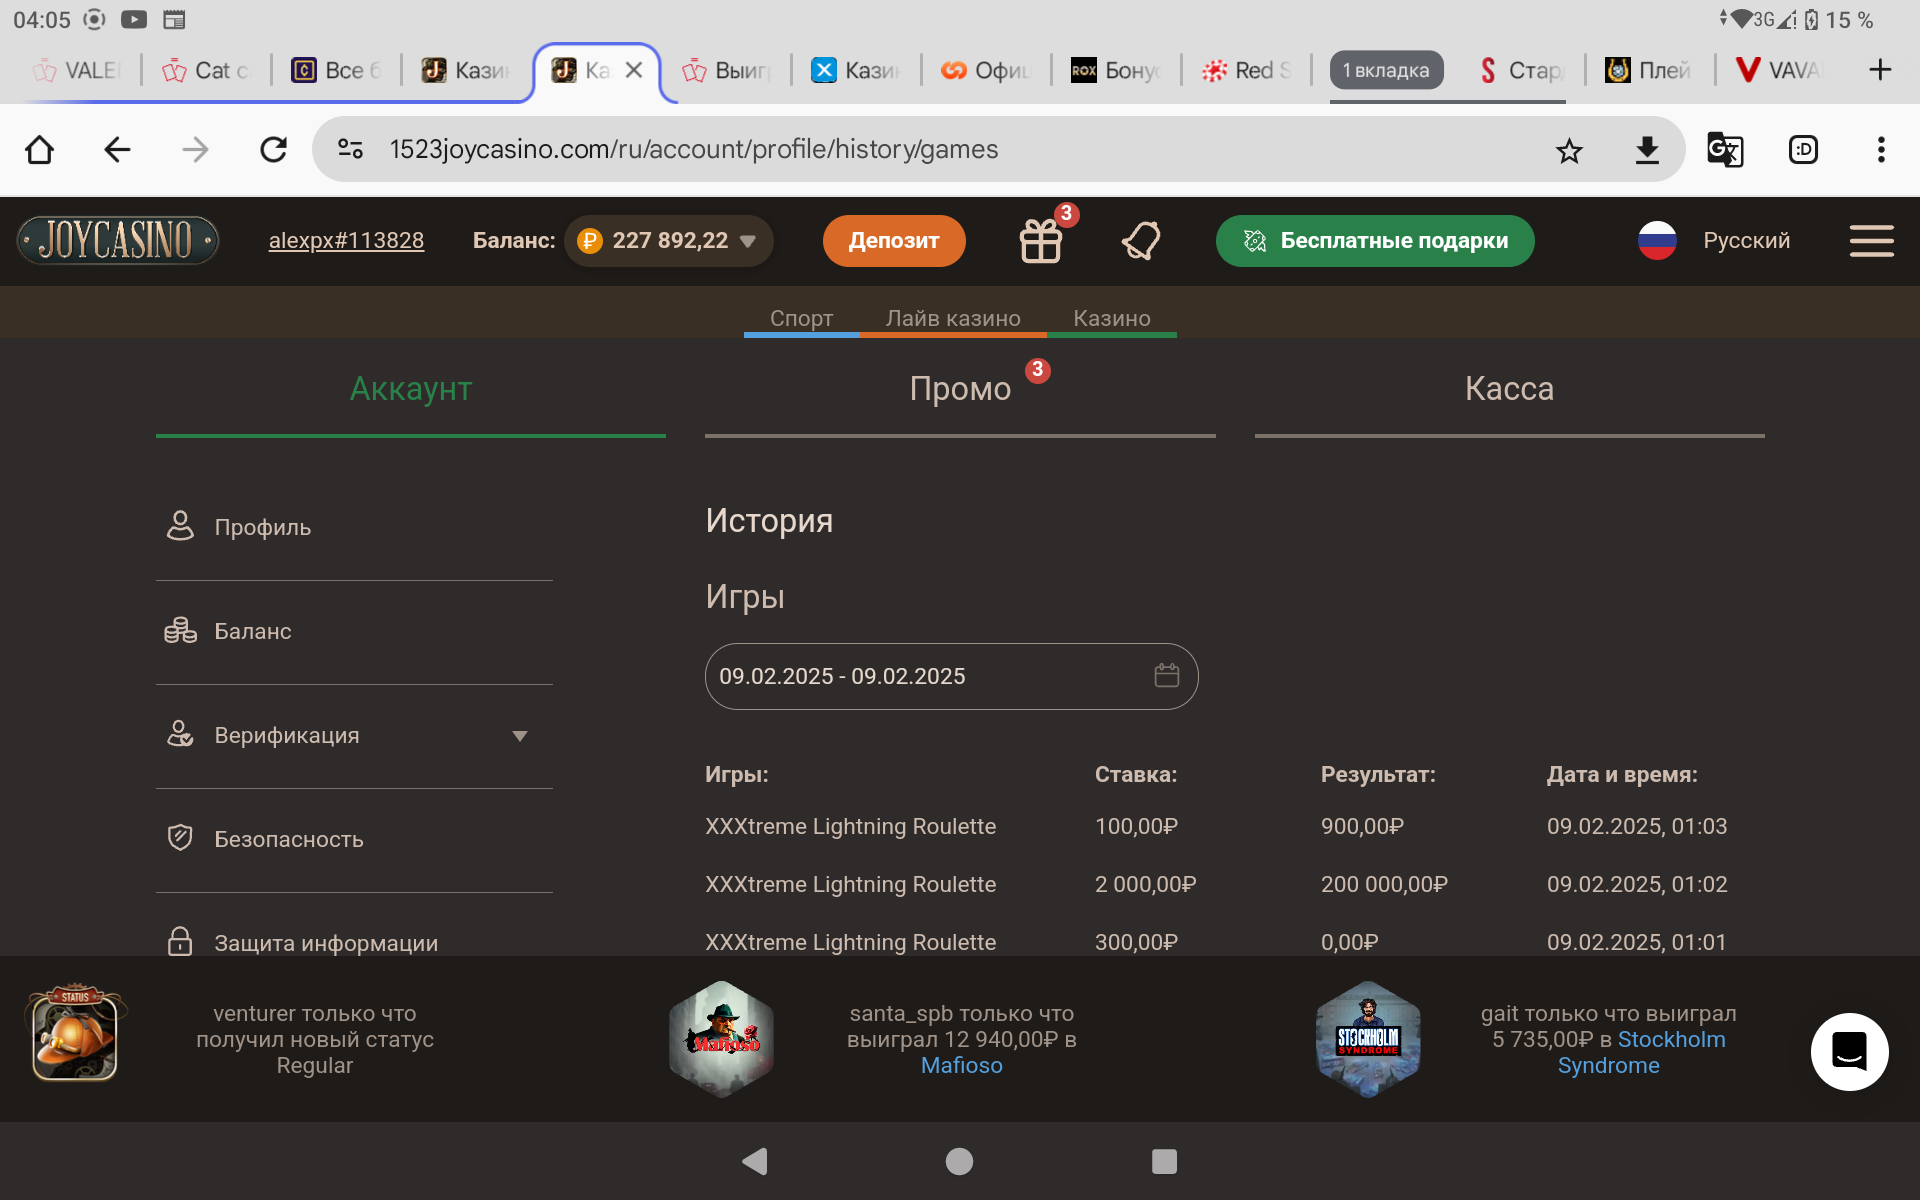The width and height of the screenshot is (1920, 1200).
Task: Open the Mafioso game link
Action: tap(961, 1066)
